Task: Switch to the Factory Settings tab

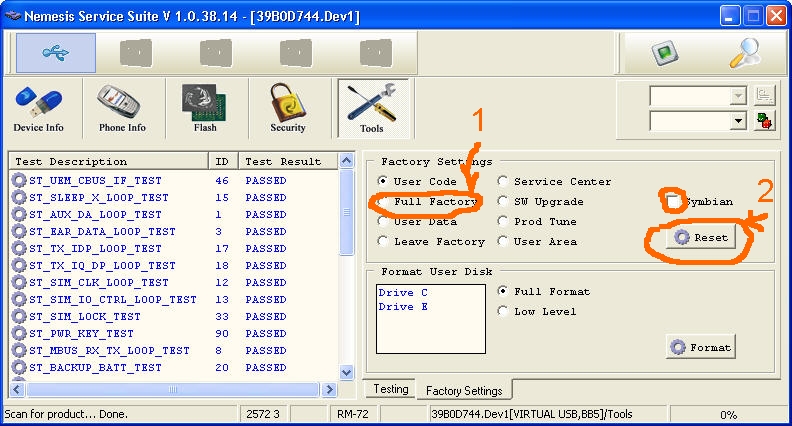Action: pyautogui.click(x=464, y=390)
